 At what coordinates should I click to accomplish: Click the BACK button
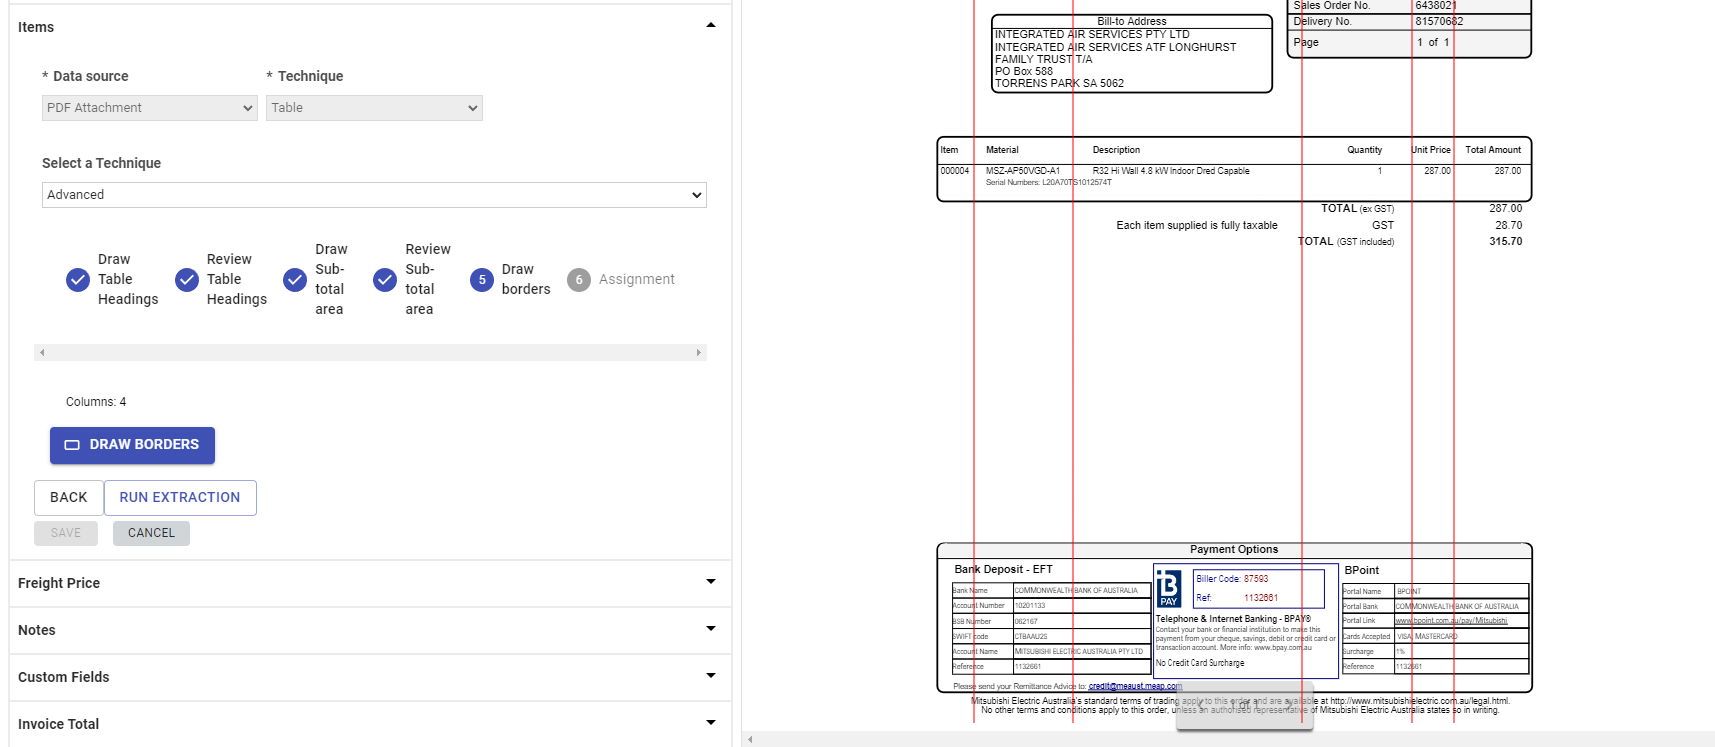click(x=69, y=498)
